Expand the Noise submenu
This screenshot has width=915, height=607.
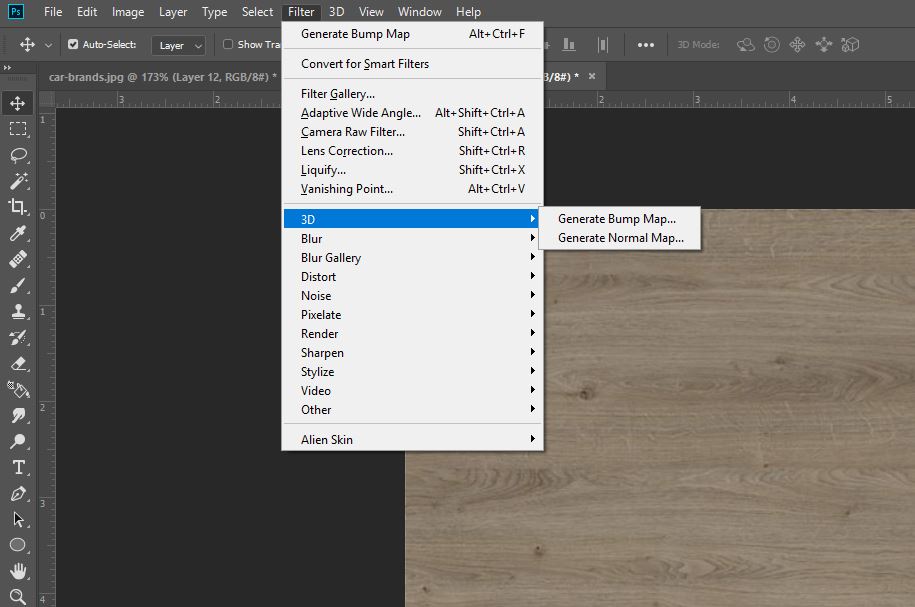pos(413,295)
